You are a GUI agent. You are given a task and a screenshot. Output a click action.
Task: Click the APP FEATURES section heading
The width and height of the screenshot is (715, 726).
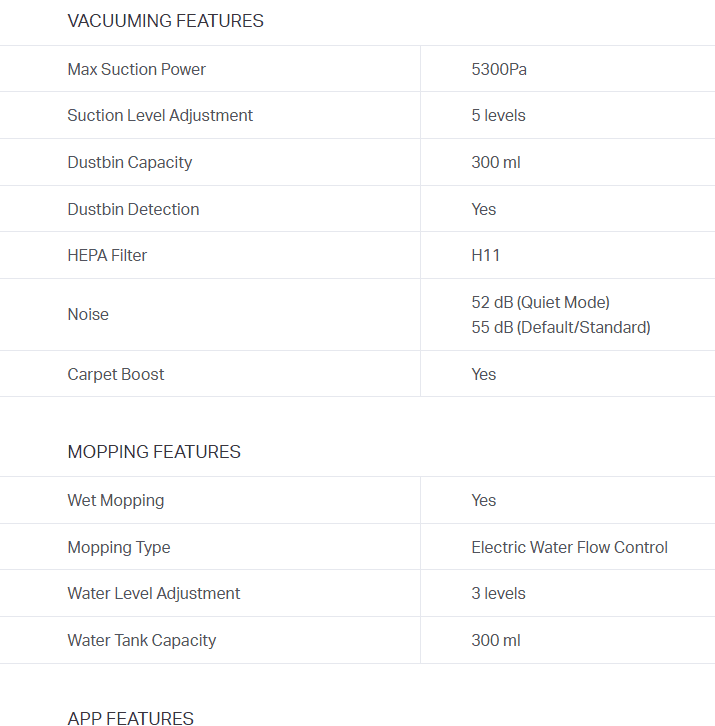[130, 717]
